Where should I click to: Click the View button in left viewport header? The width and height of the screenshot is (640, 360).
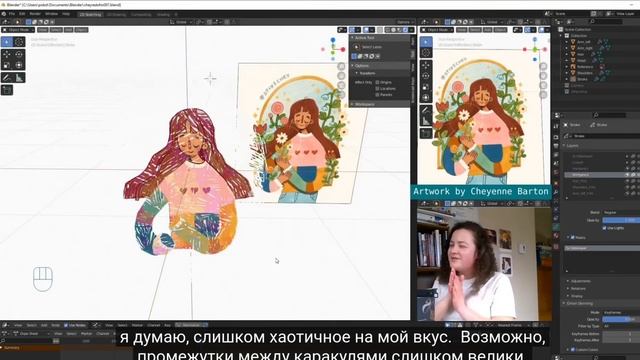tap(42, 30)
